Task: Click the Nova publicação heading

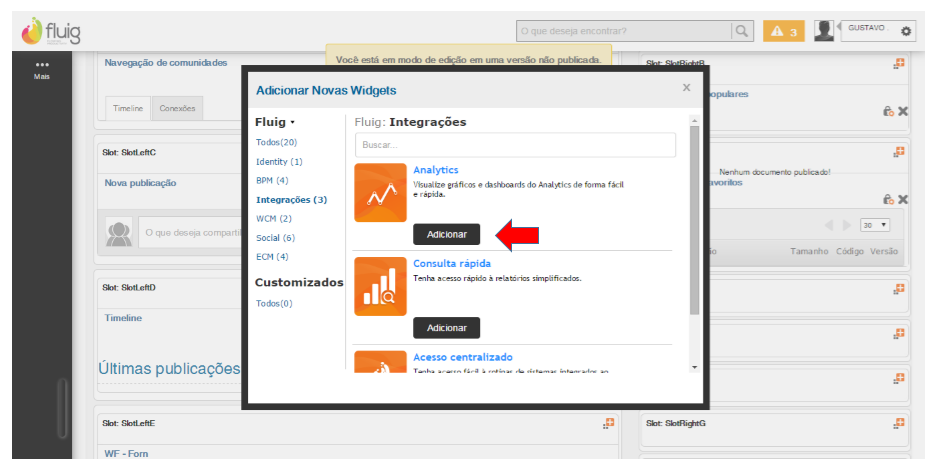Action: 140,183
